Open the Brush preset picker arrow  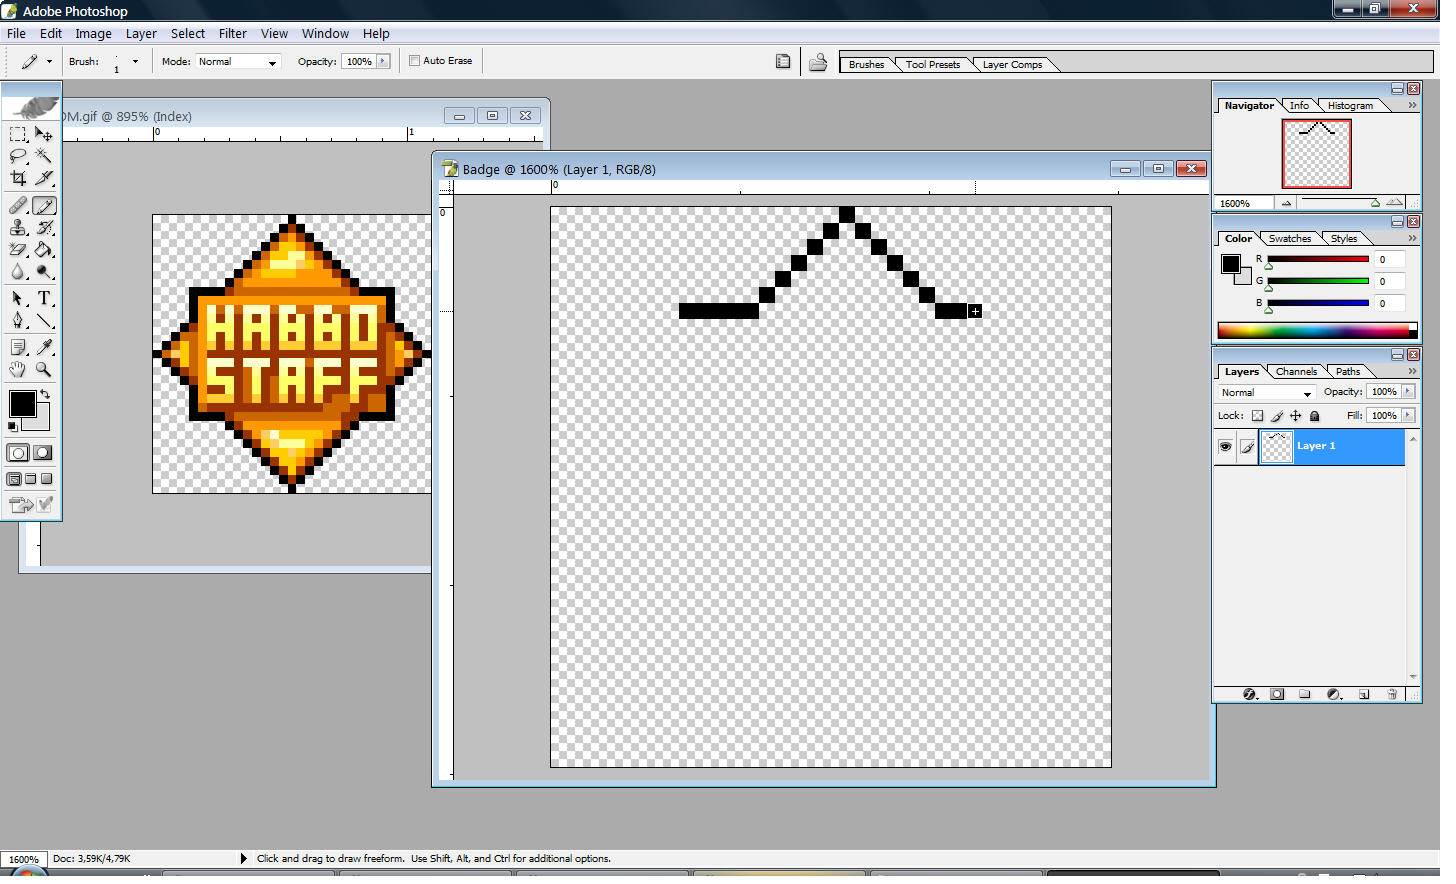pyautogui.click(x=135, y=62)
